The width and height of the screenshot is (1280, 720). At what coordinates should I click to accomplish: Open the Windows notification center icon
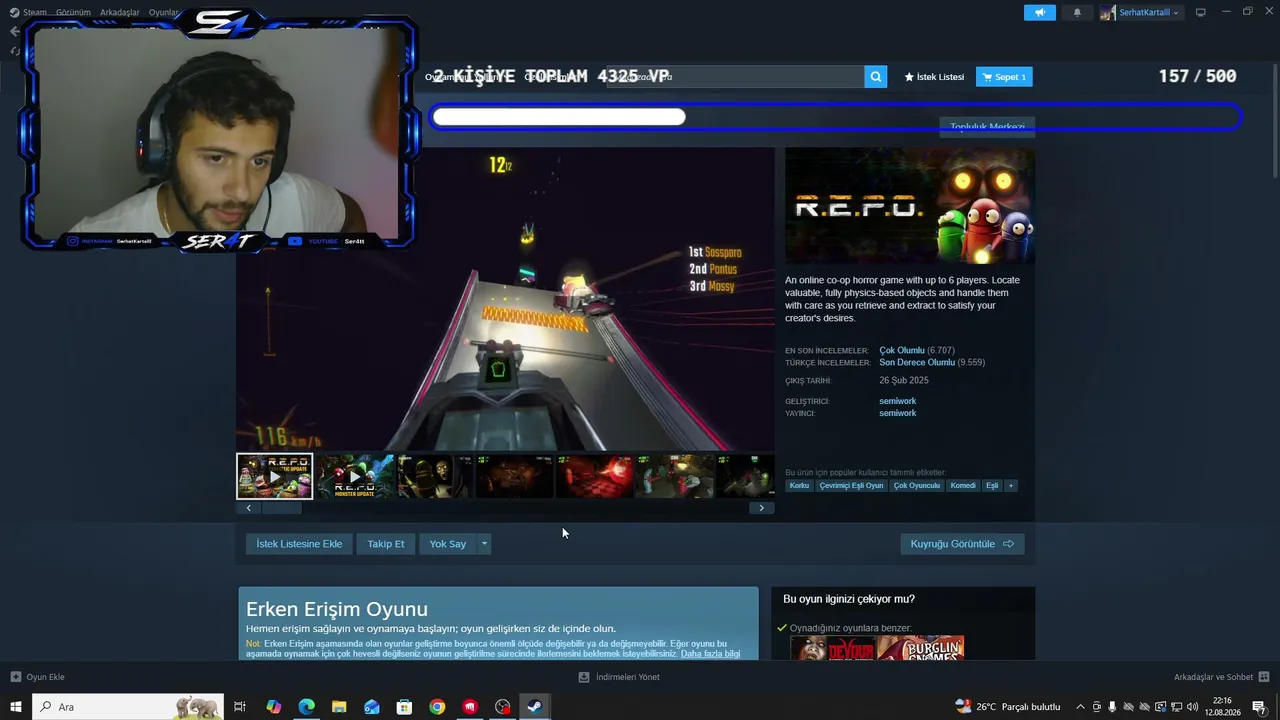(x=1259, y=707)
